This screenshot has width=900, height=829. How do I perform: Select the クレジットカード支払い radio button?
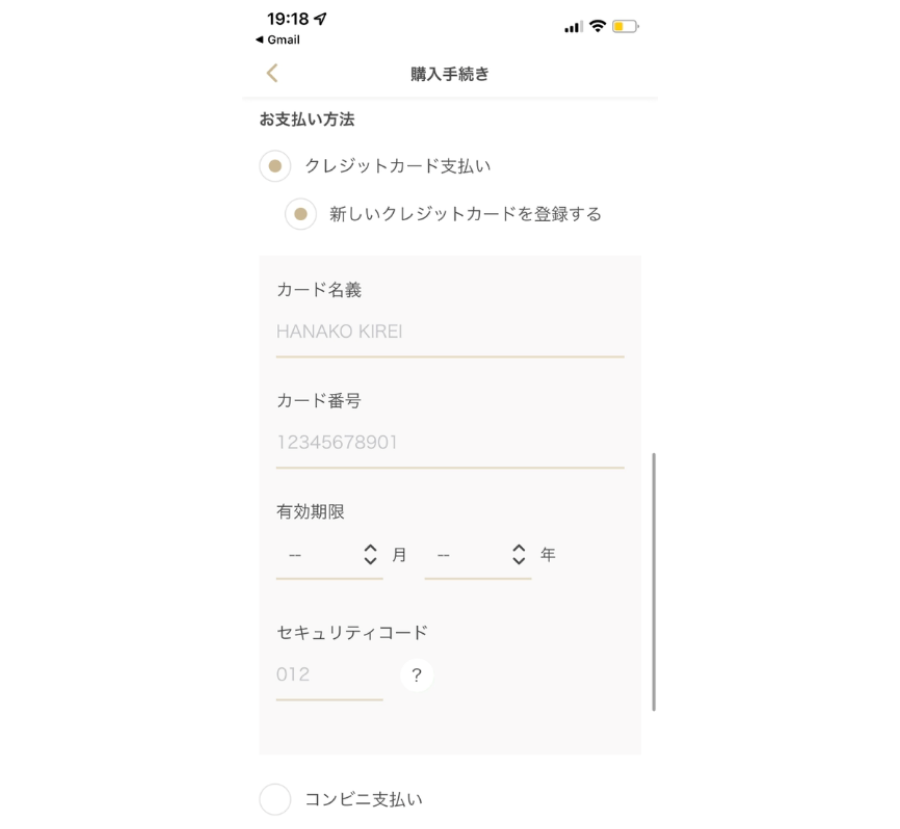[x=275, y=166]
